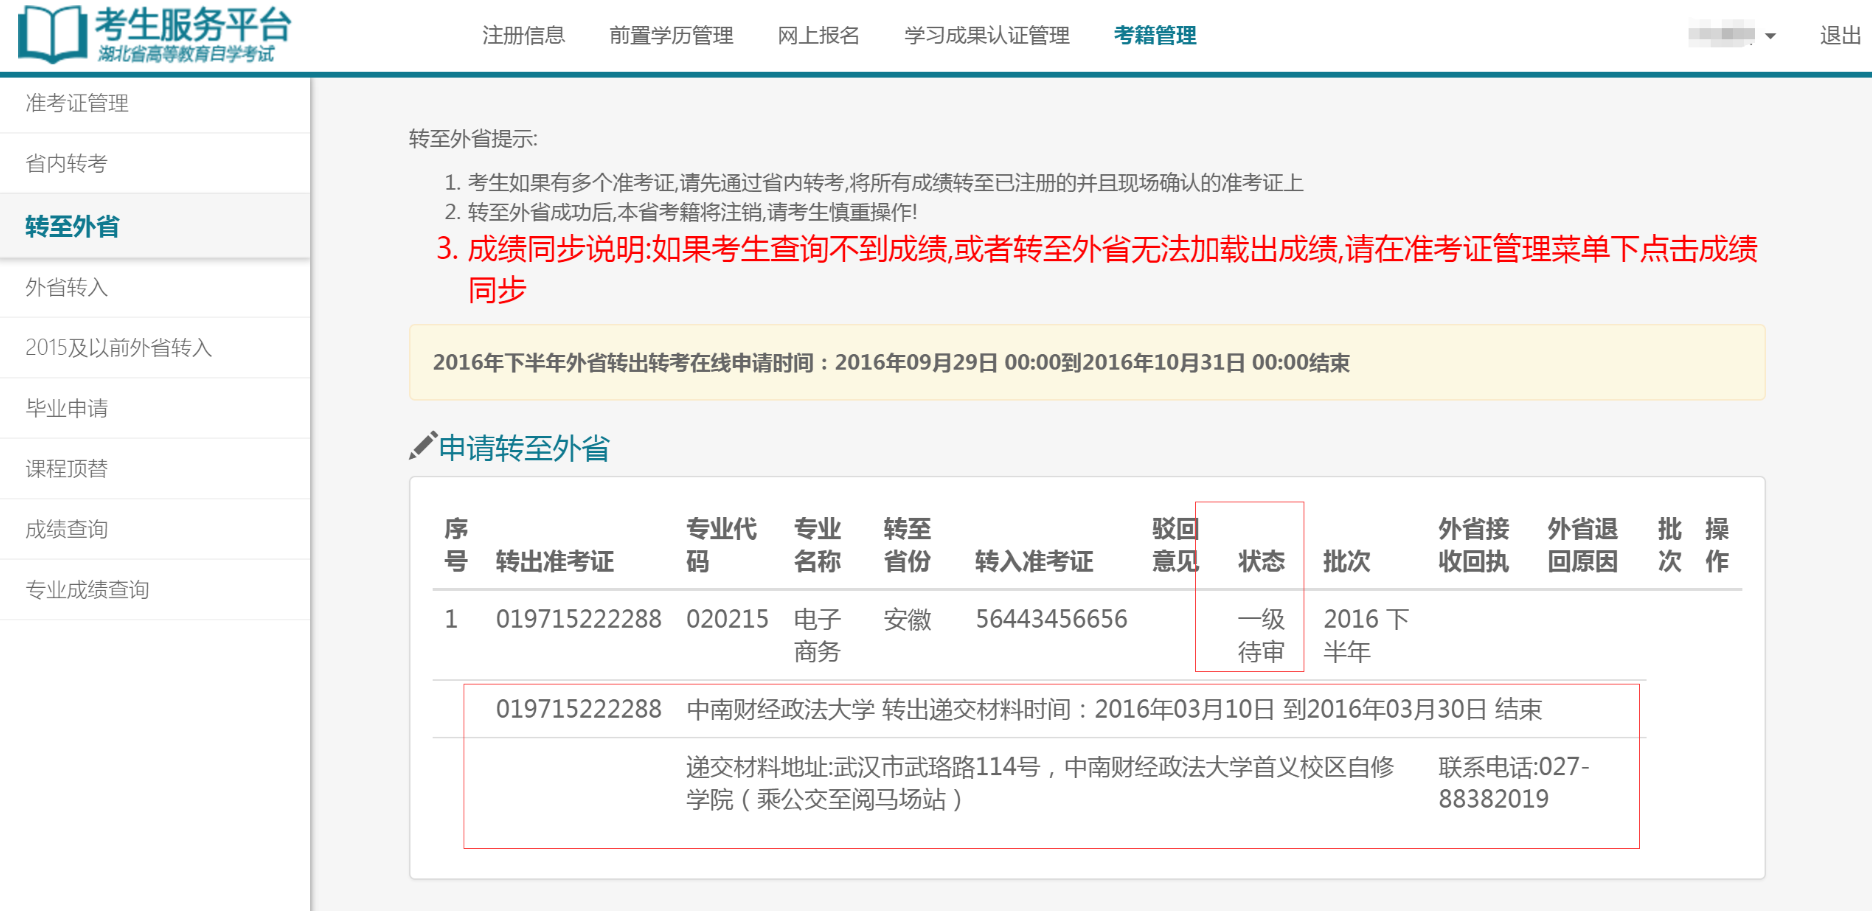Image resolution: width=1872 pixels, height=911 pixels.
Task: Click the 转至外省提示 heading text
Action: pos(473,139)
